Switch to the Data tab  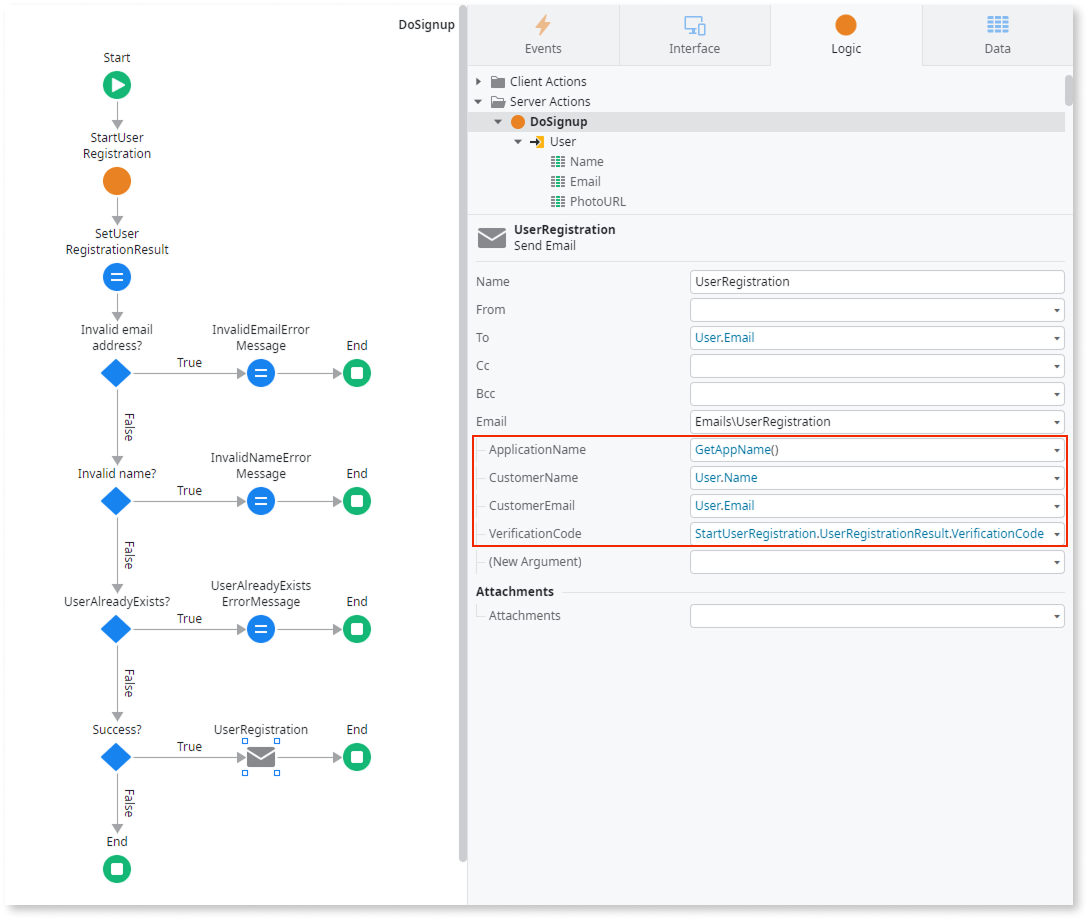tap(998, 35)
